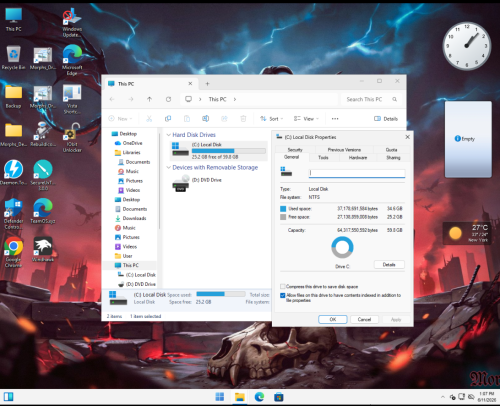Open Microsoft Edge from the taskbar
500x406 pixels.
[259, 397]
